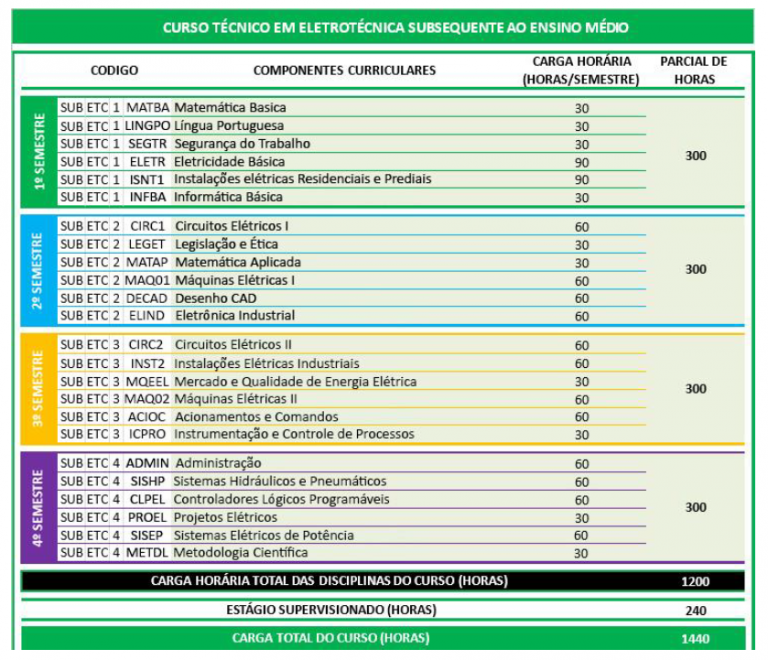Screen dimensions: 768x660
Task: Select the CARGA HORÁRIA column header
Action: pos(580,71)
